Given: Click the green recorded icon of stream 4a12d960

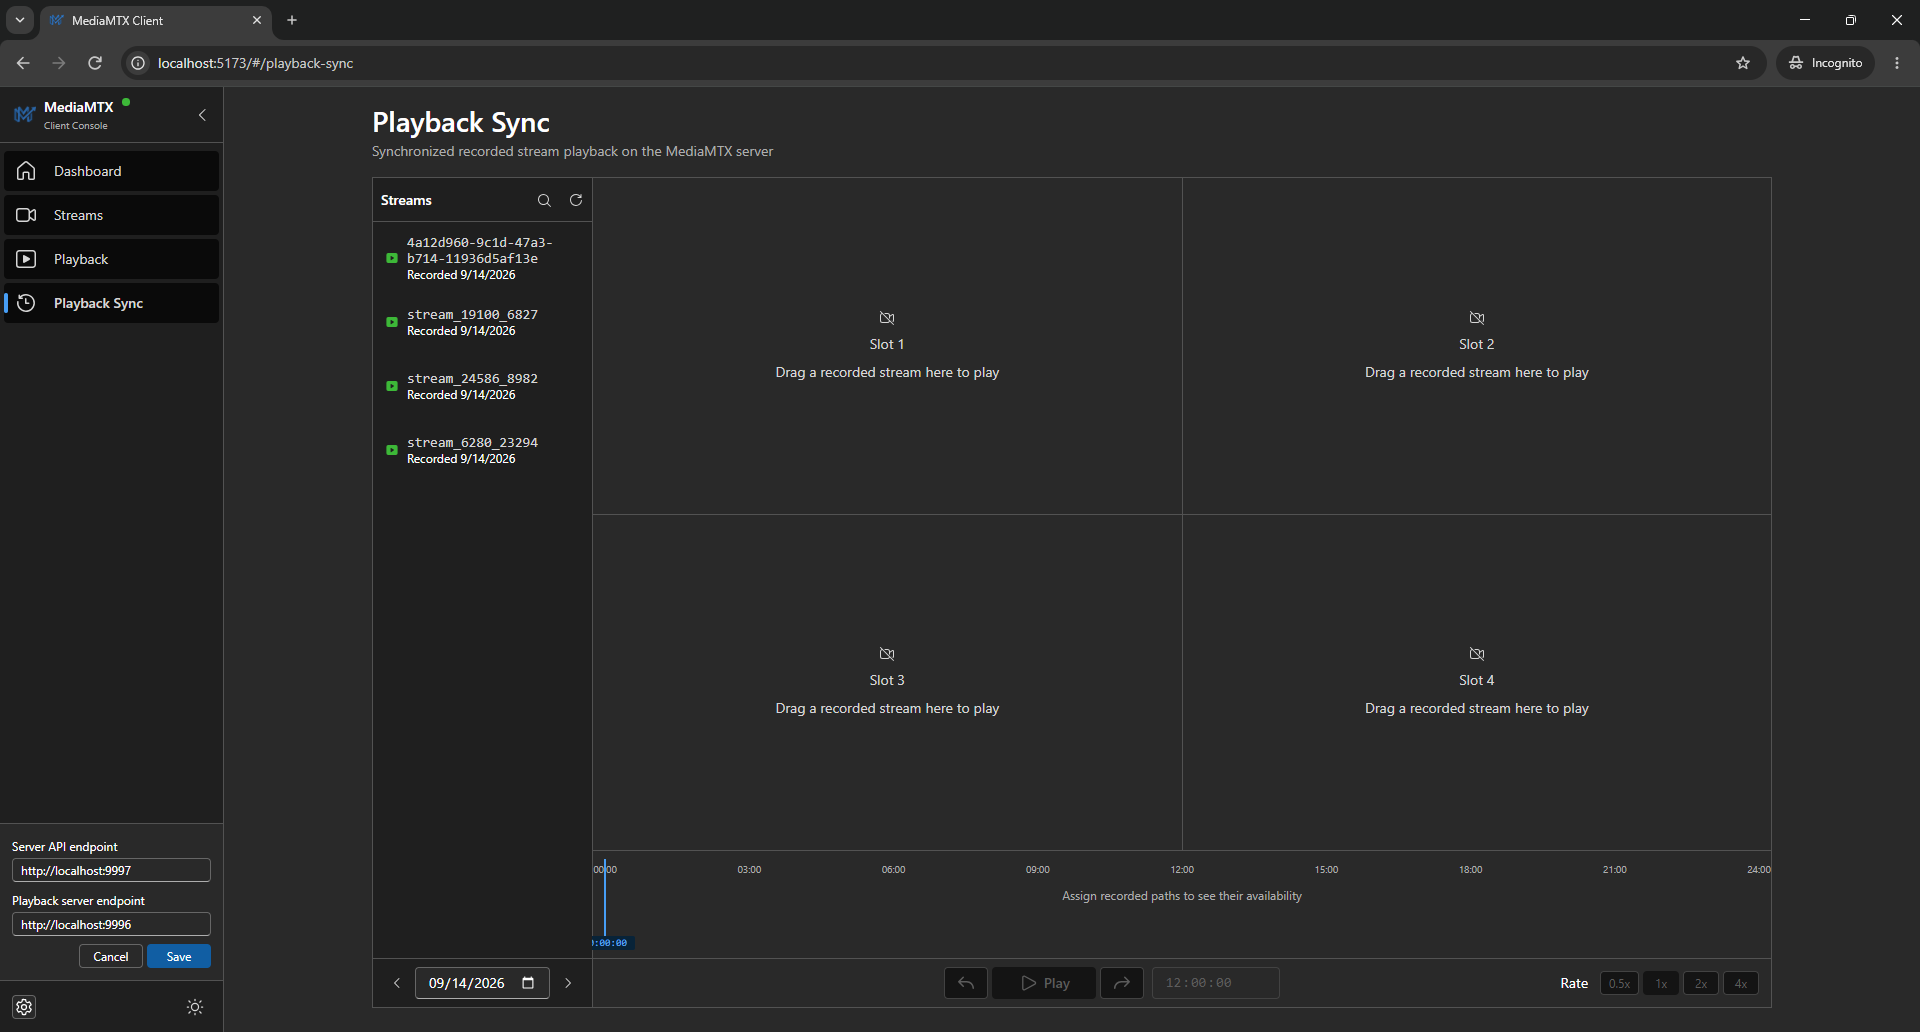Looking at the screenshot, I should click(392, 258).
